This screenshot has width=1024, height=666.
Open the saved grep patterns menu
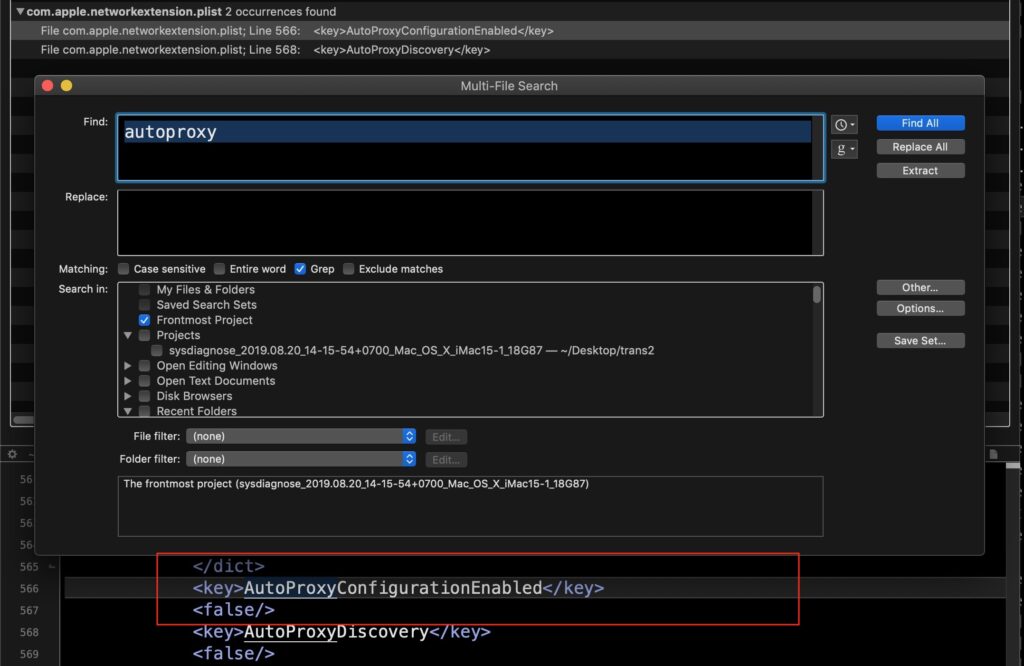pyautogui.click(x=844, y=149)
